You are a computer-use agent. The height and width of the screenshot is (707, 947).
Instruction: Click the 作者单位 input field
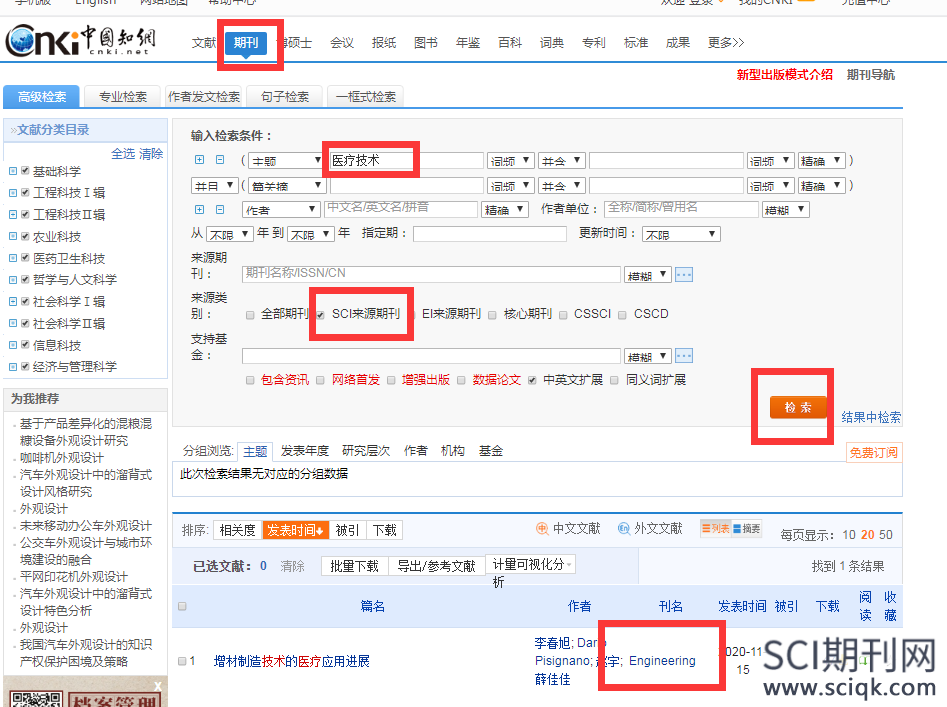681,209
